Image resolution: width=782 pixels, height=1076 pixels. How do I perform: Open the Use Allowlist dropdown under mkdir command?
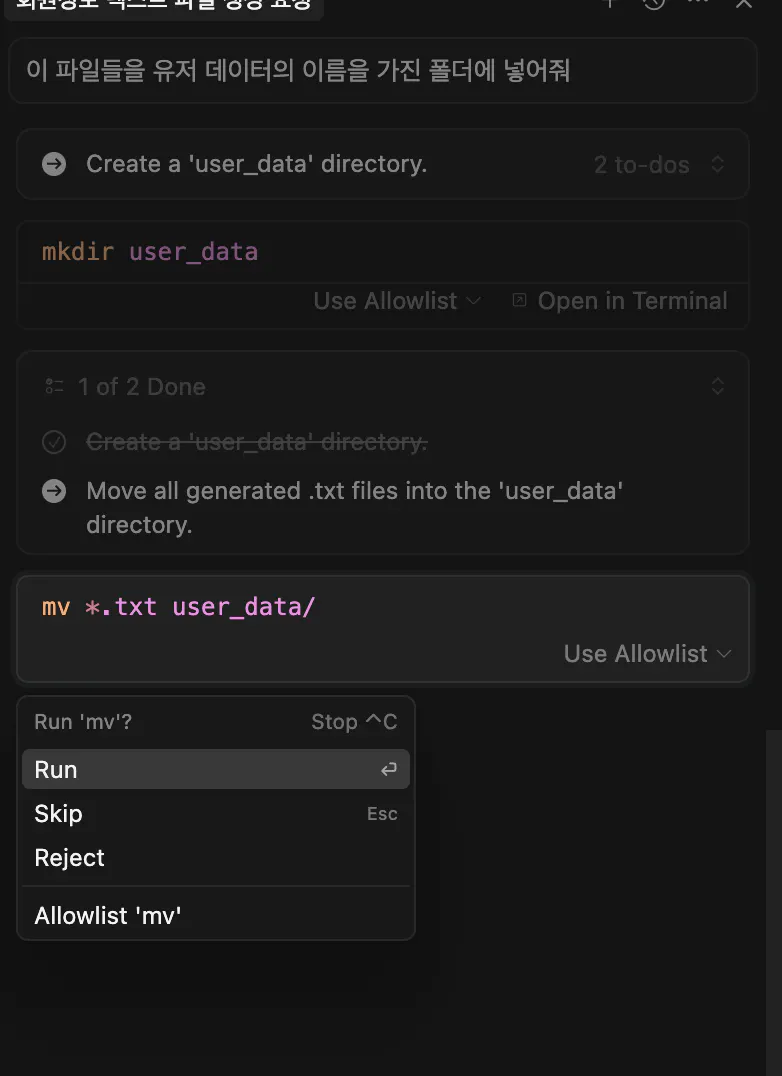(397, 301)
